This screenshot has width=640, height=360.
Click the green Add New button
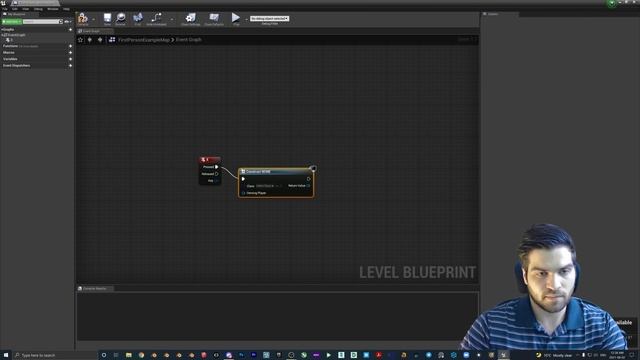click(12, 22)
